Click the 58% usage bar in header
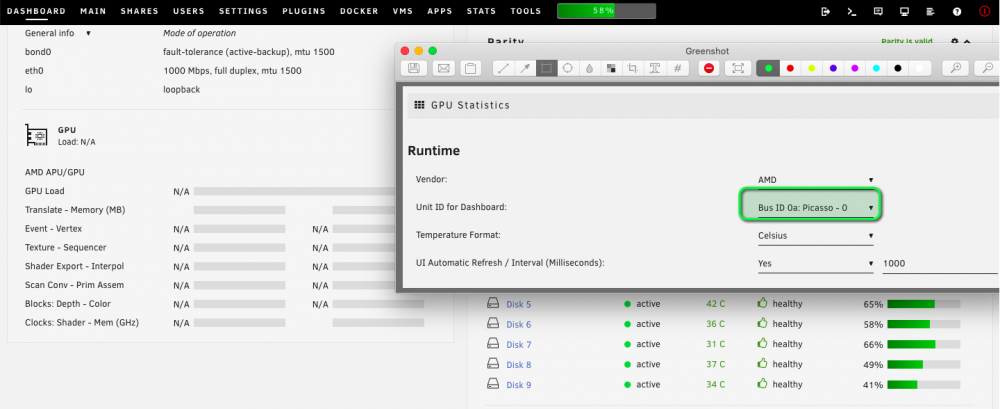 click(606, 11)
